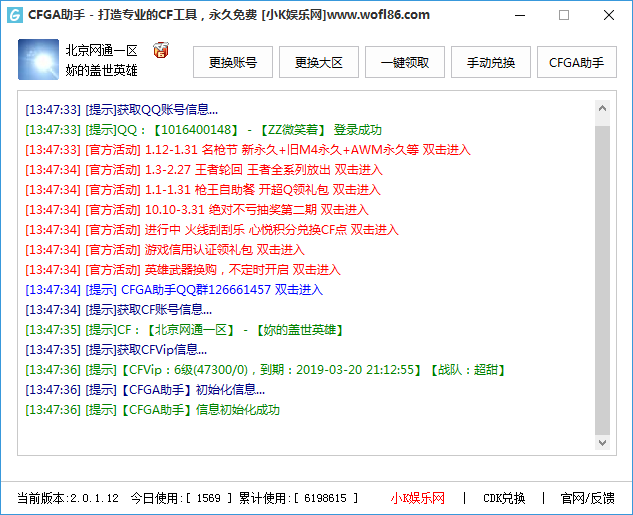The width and height of the screenshot is (633, 515).
Task: Select the CF 北京网通一区 account log line
Action: coord(184,330)
